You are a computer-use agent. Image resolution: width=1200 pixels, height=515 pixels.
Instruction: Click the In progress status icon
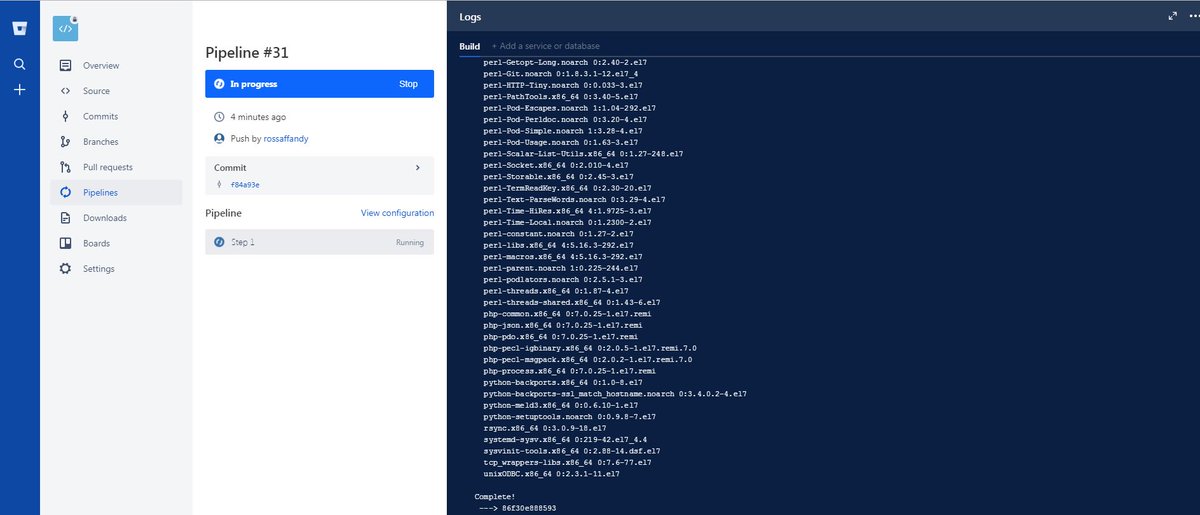[219, 84]
